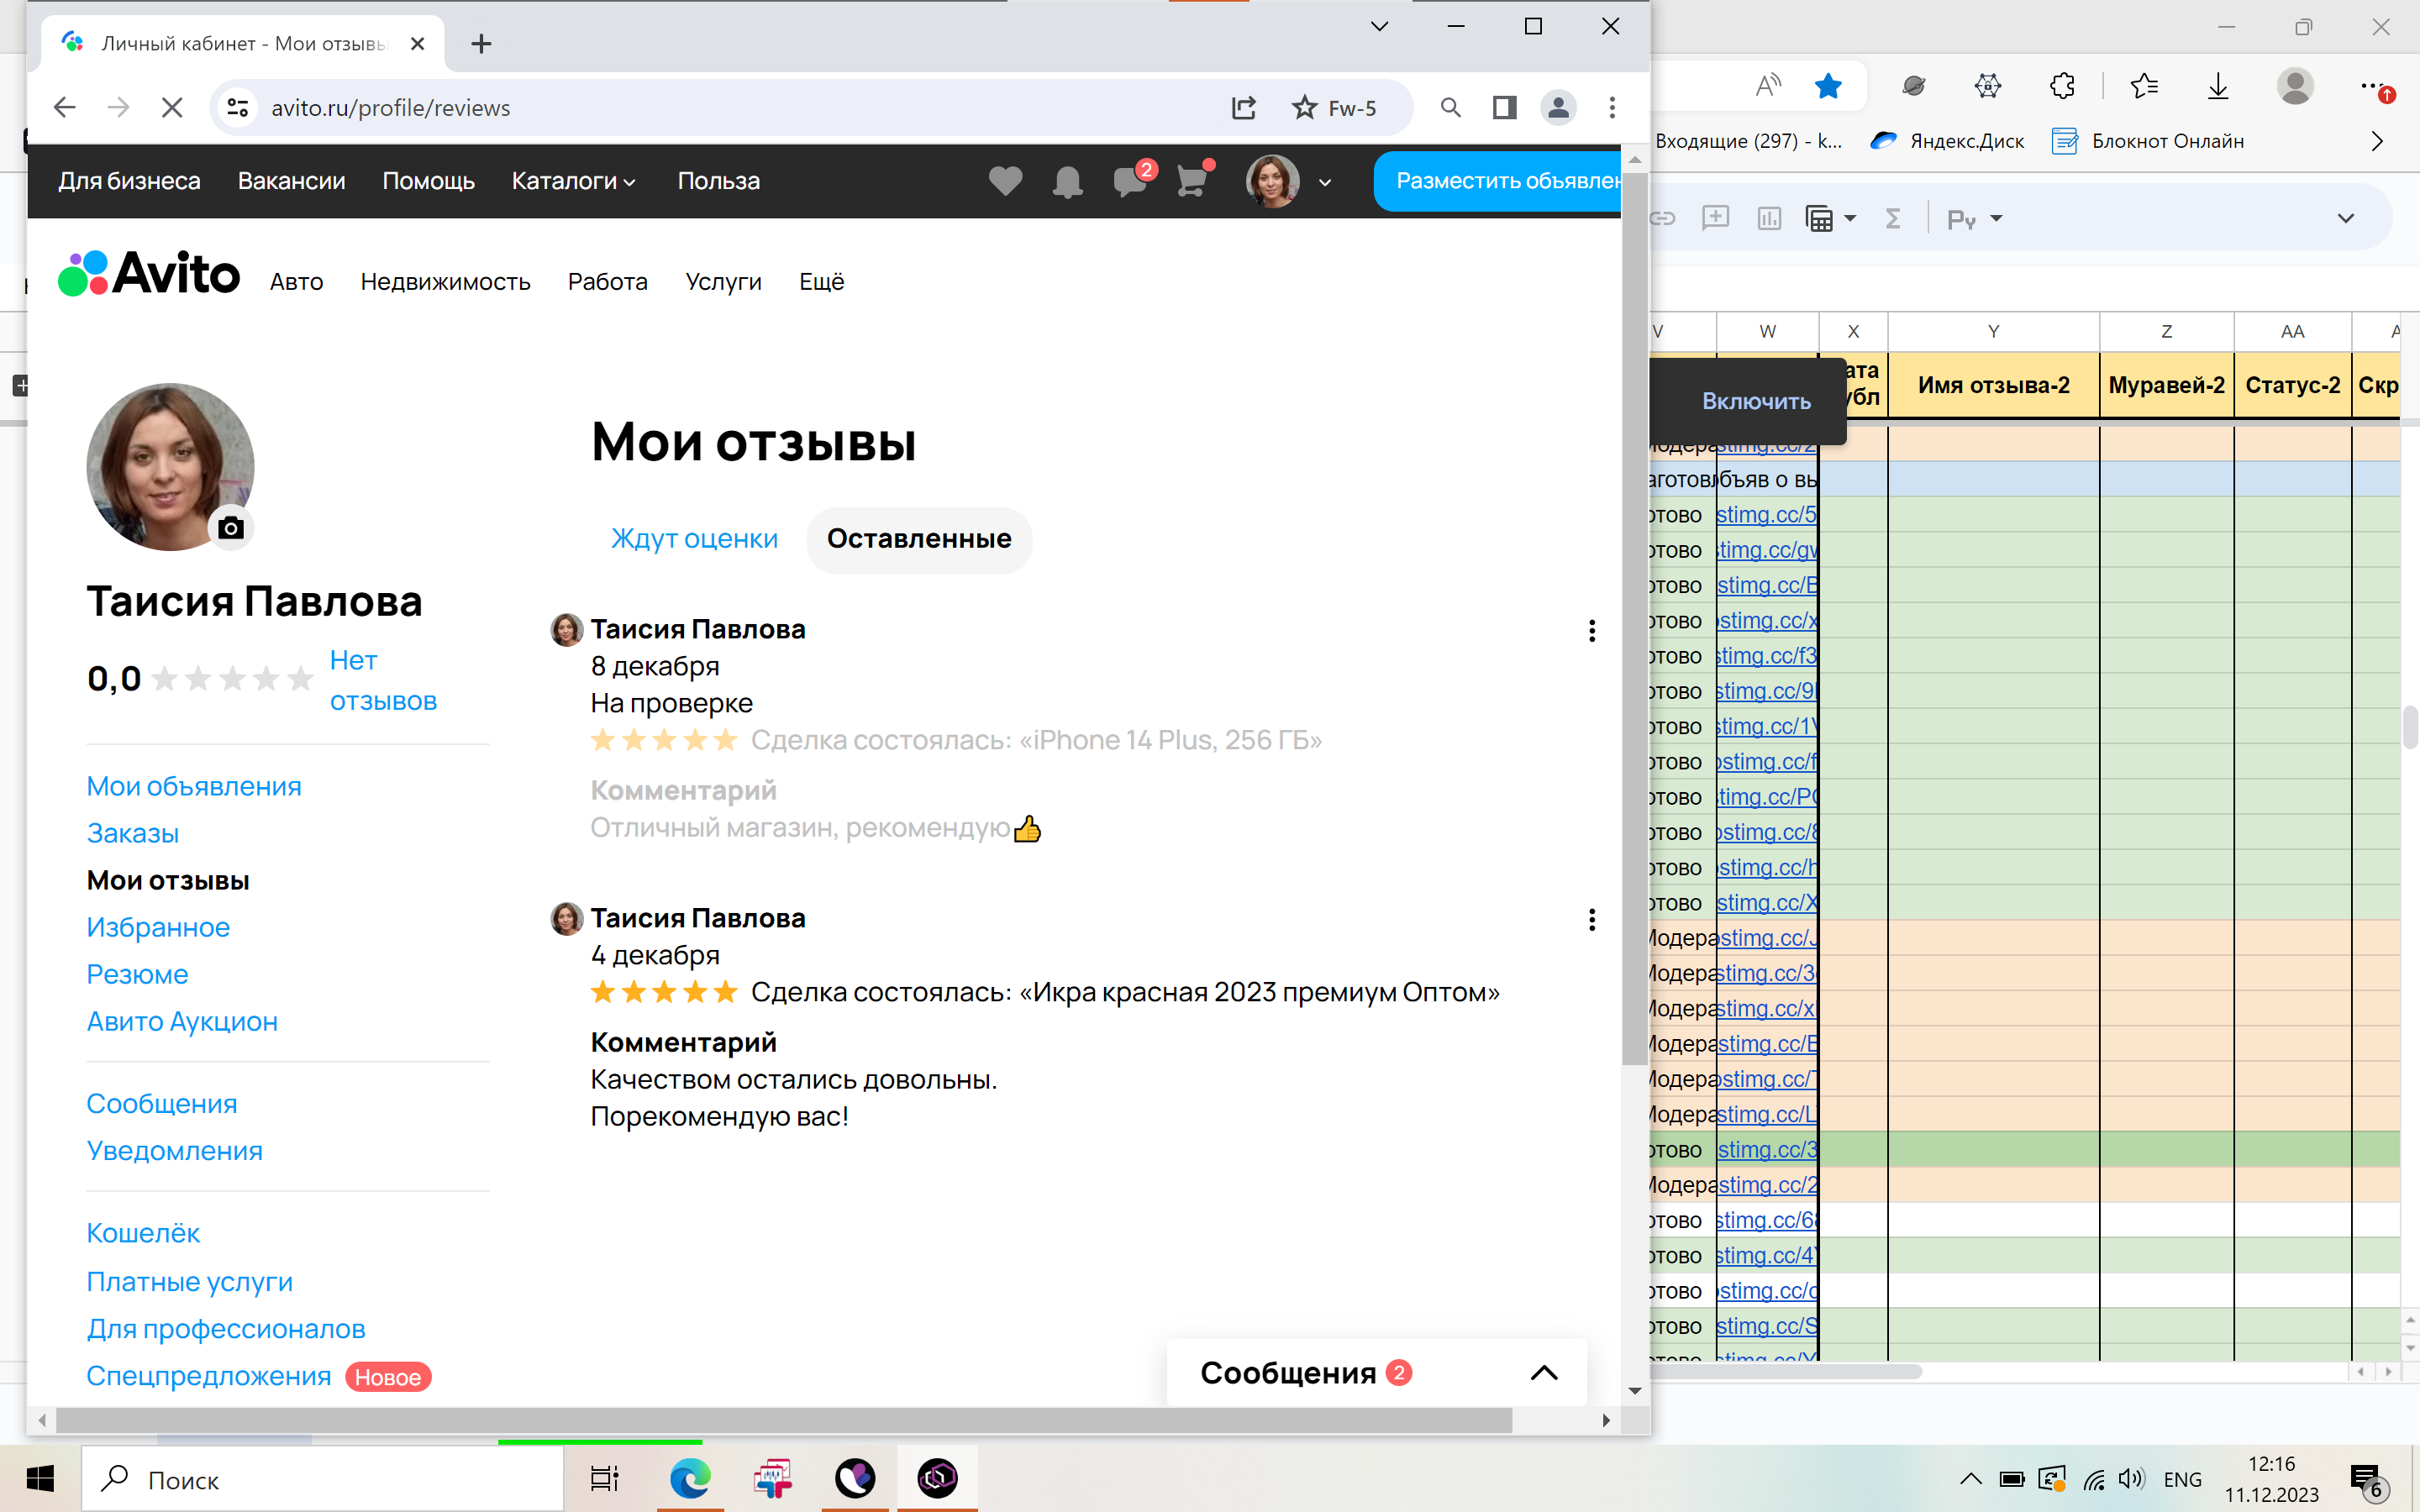Image resolution: width=2420 pixels, height=1512 pixels.
Task: Click the Avito notifications bell icon
Action: click(1067, 182)
